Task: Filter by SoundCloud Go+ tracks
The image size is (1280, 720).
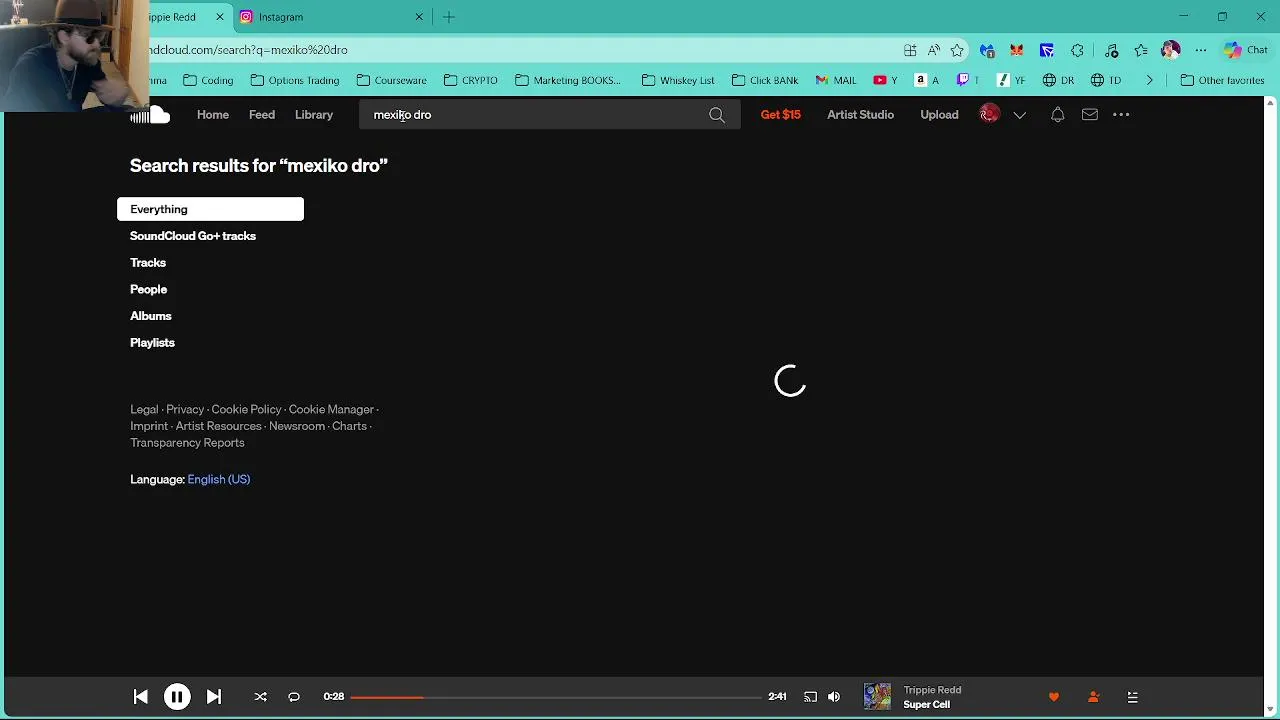Action: click(193, 236)
